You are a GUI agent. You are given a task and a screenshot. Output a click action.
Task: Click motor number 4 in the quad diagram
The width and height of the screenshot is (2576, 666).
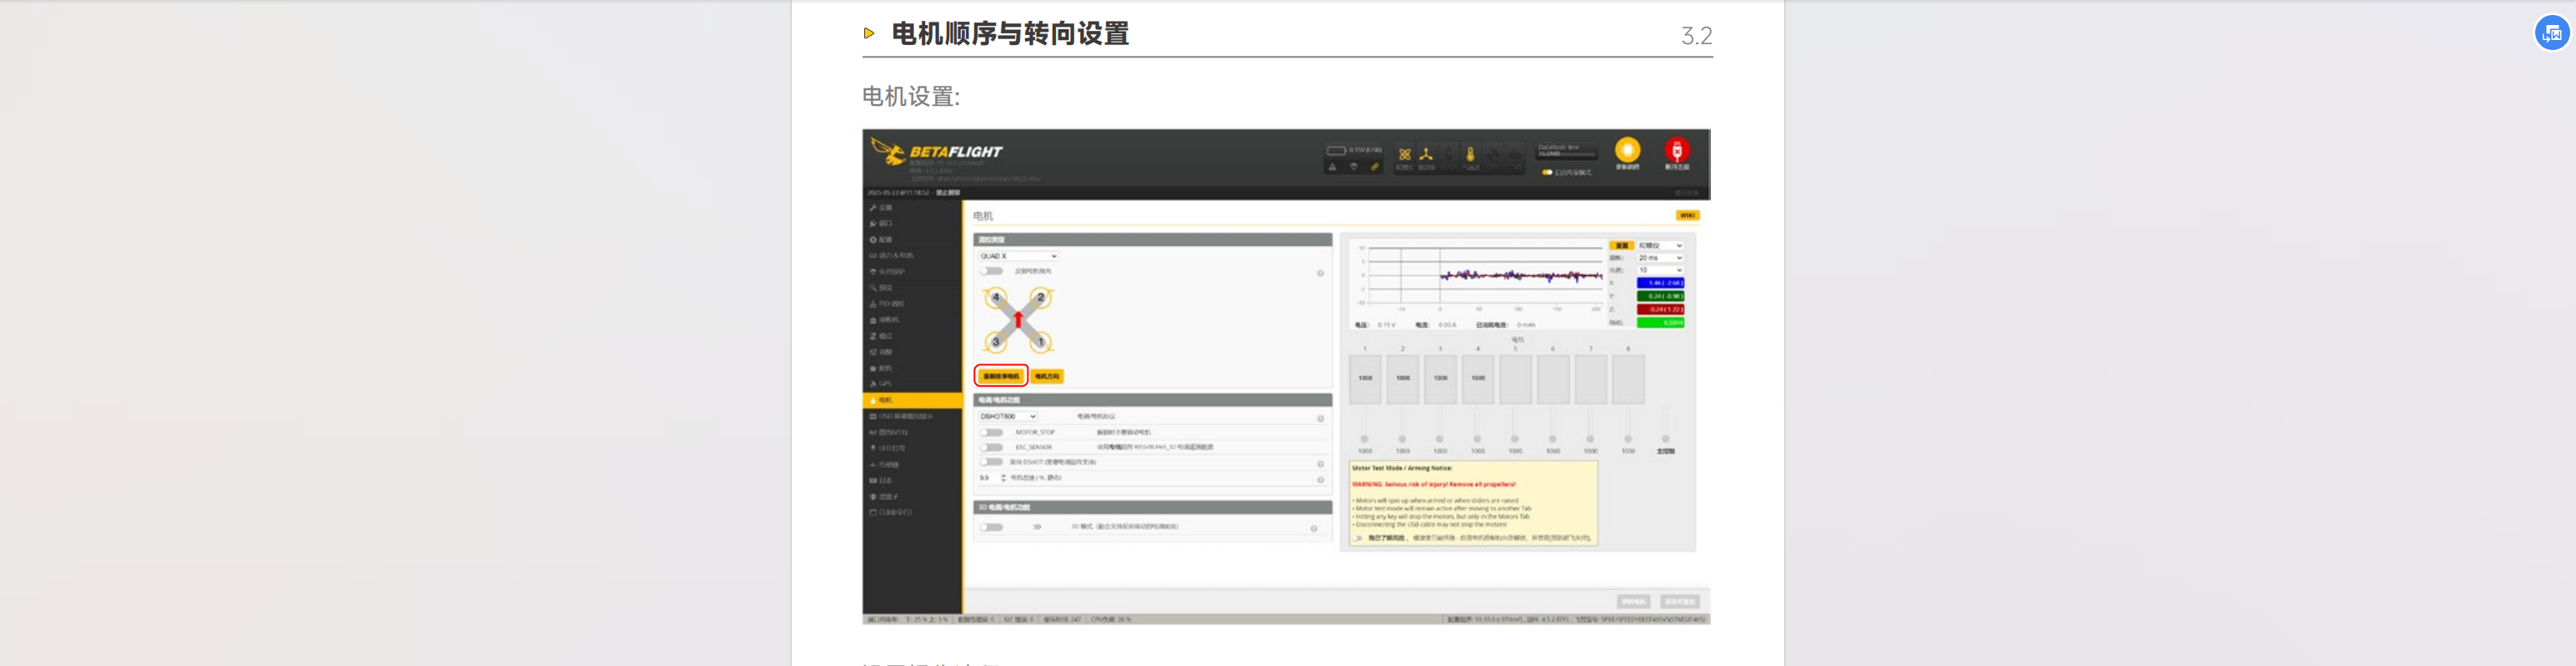click(995, 298)
